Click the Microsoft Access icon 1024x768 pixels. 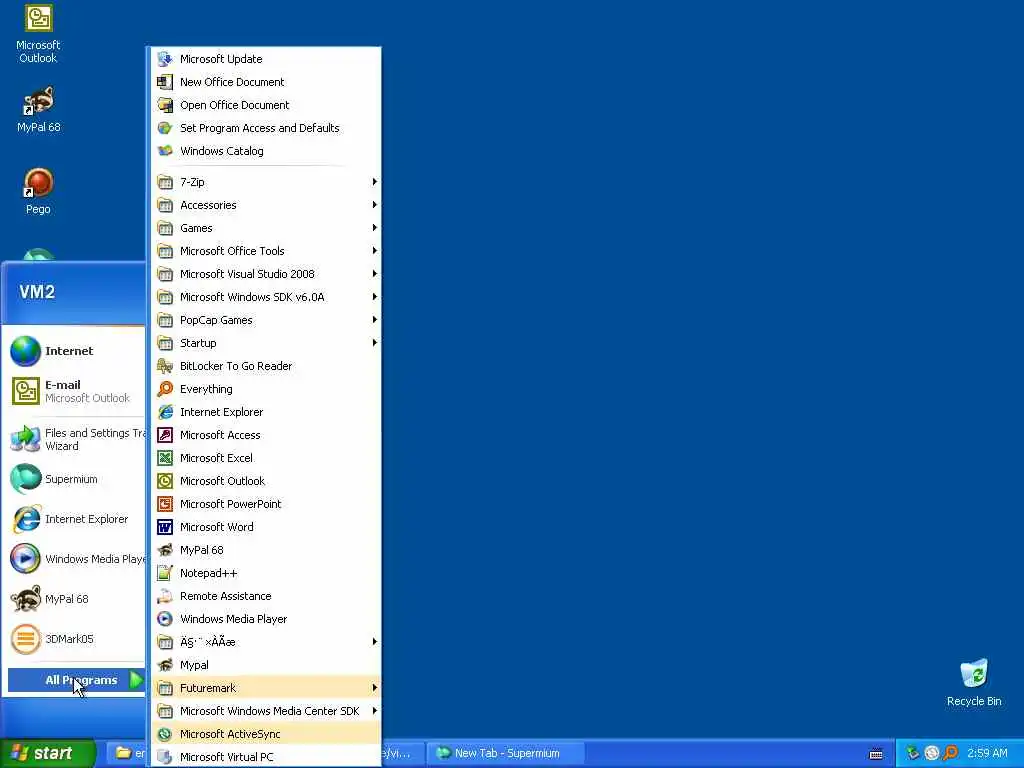click(x=165, y=435)
